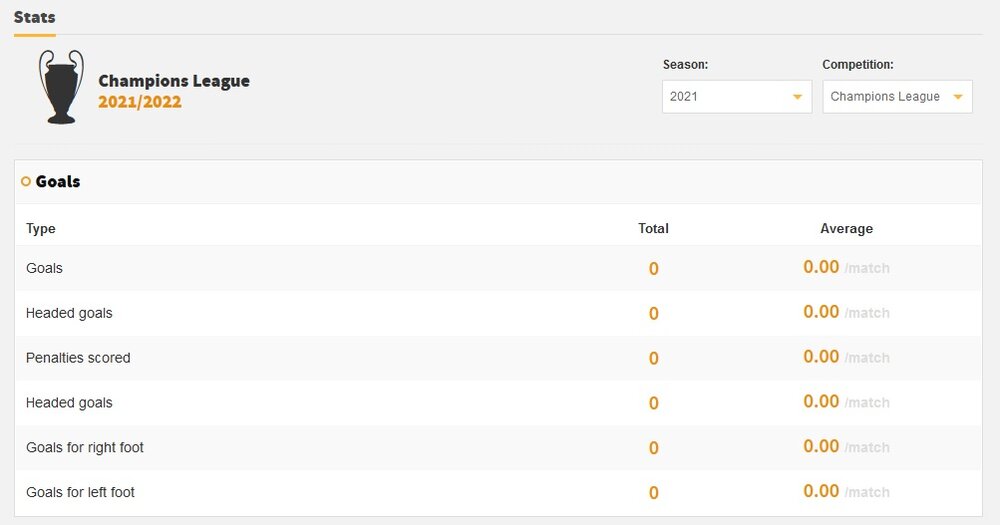
Task: Click the Goals section heading
Action: click(58, 182)
